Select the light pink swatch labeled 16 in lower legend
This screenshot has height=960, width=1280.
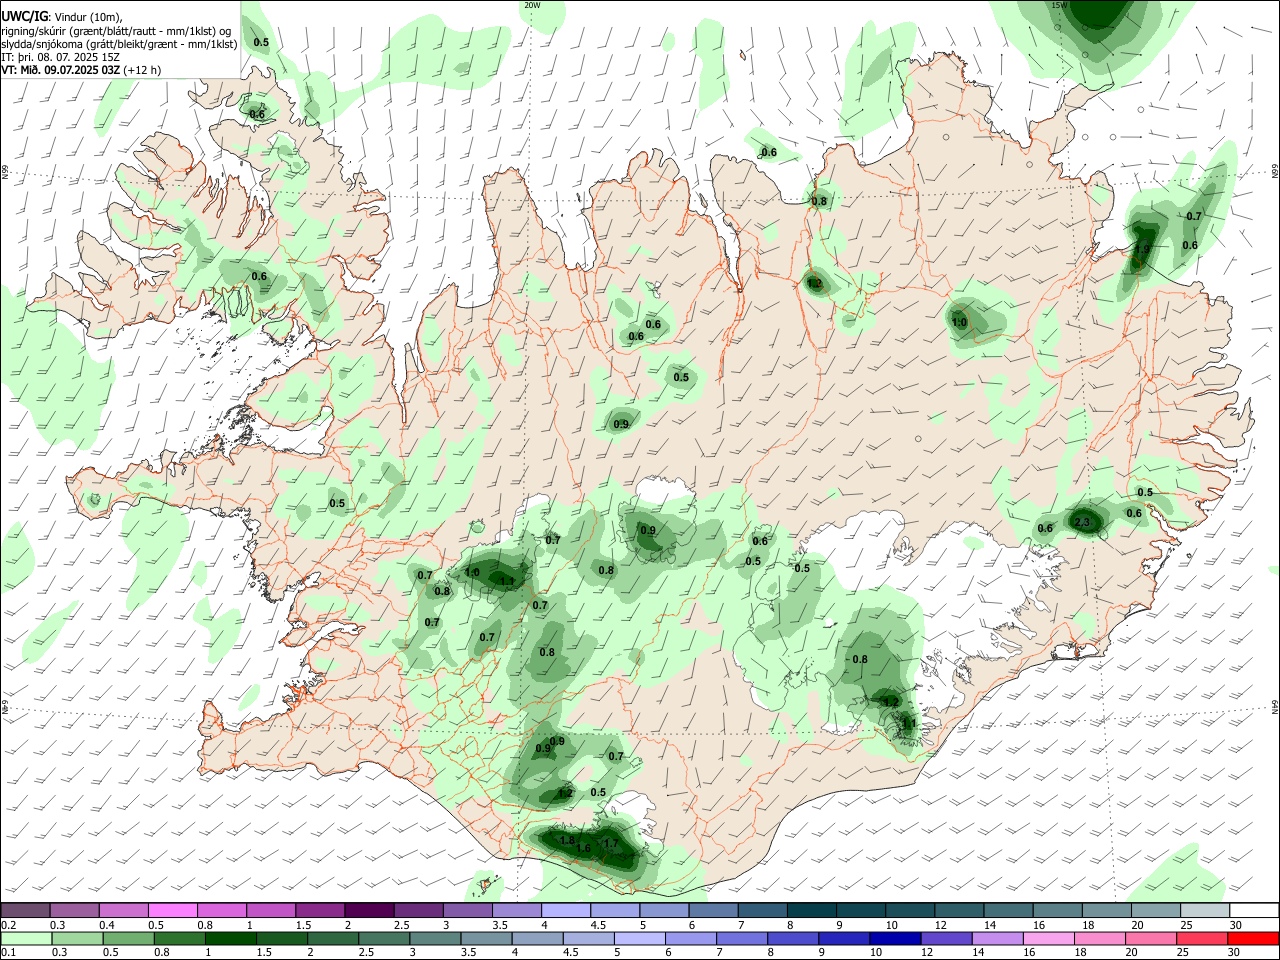pos(1048,938)
